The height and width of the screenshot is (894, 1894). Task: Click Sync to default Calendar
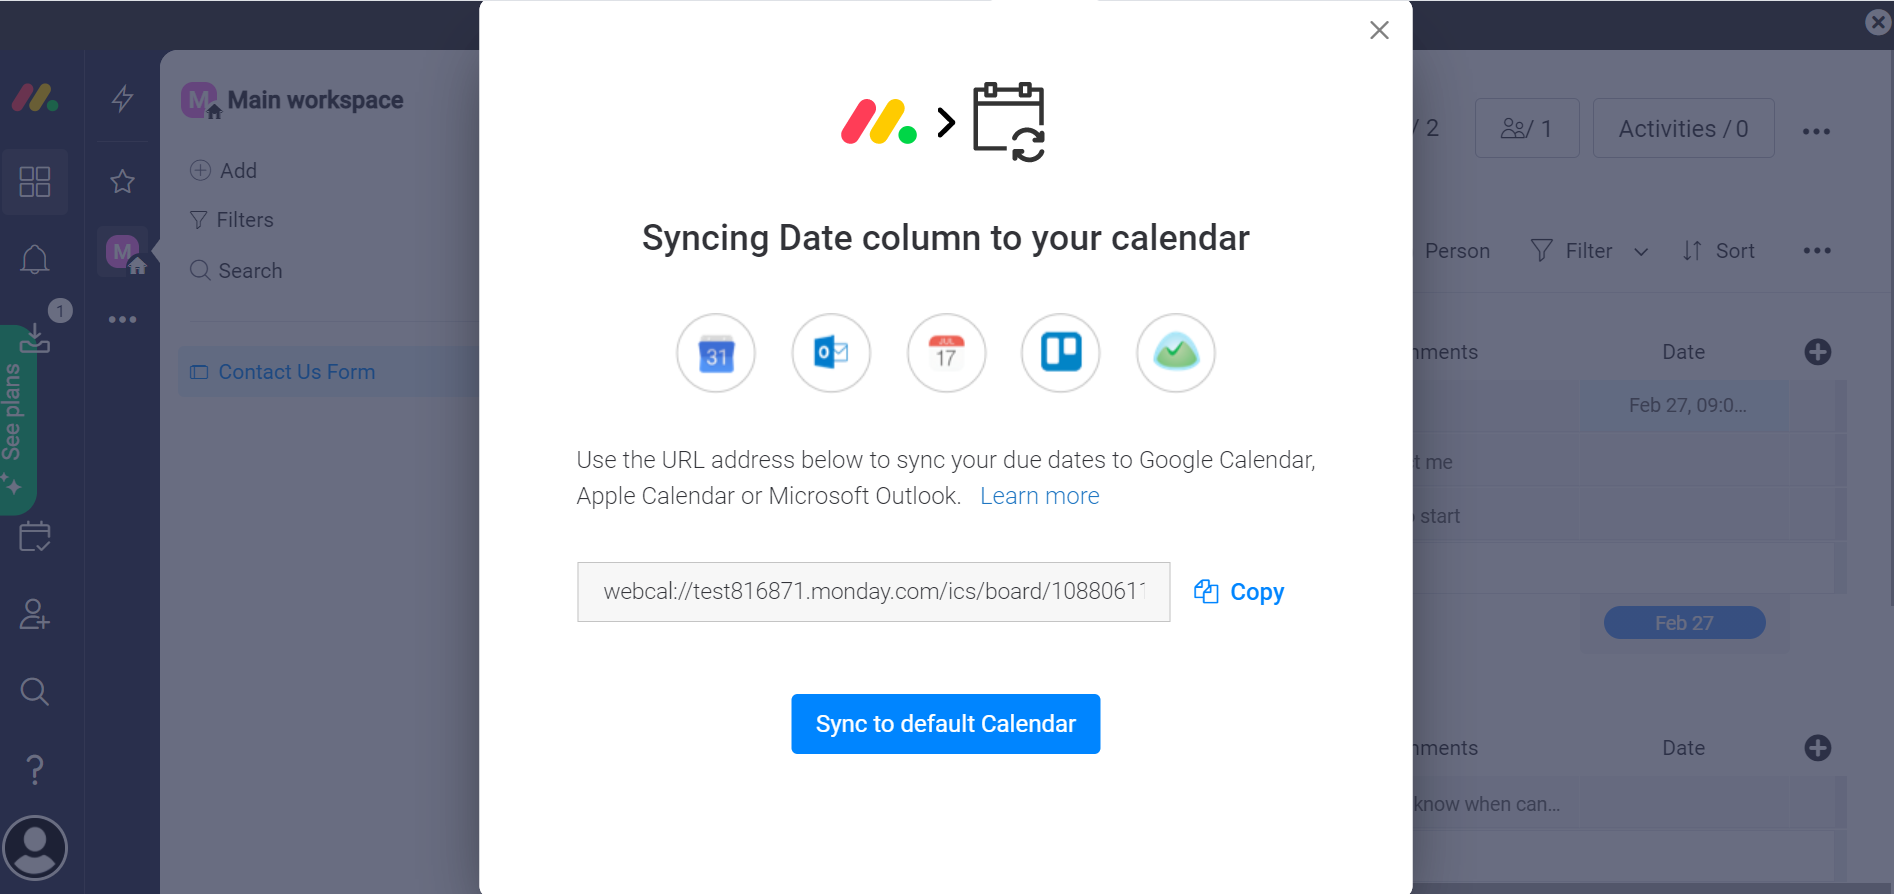945,723
